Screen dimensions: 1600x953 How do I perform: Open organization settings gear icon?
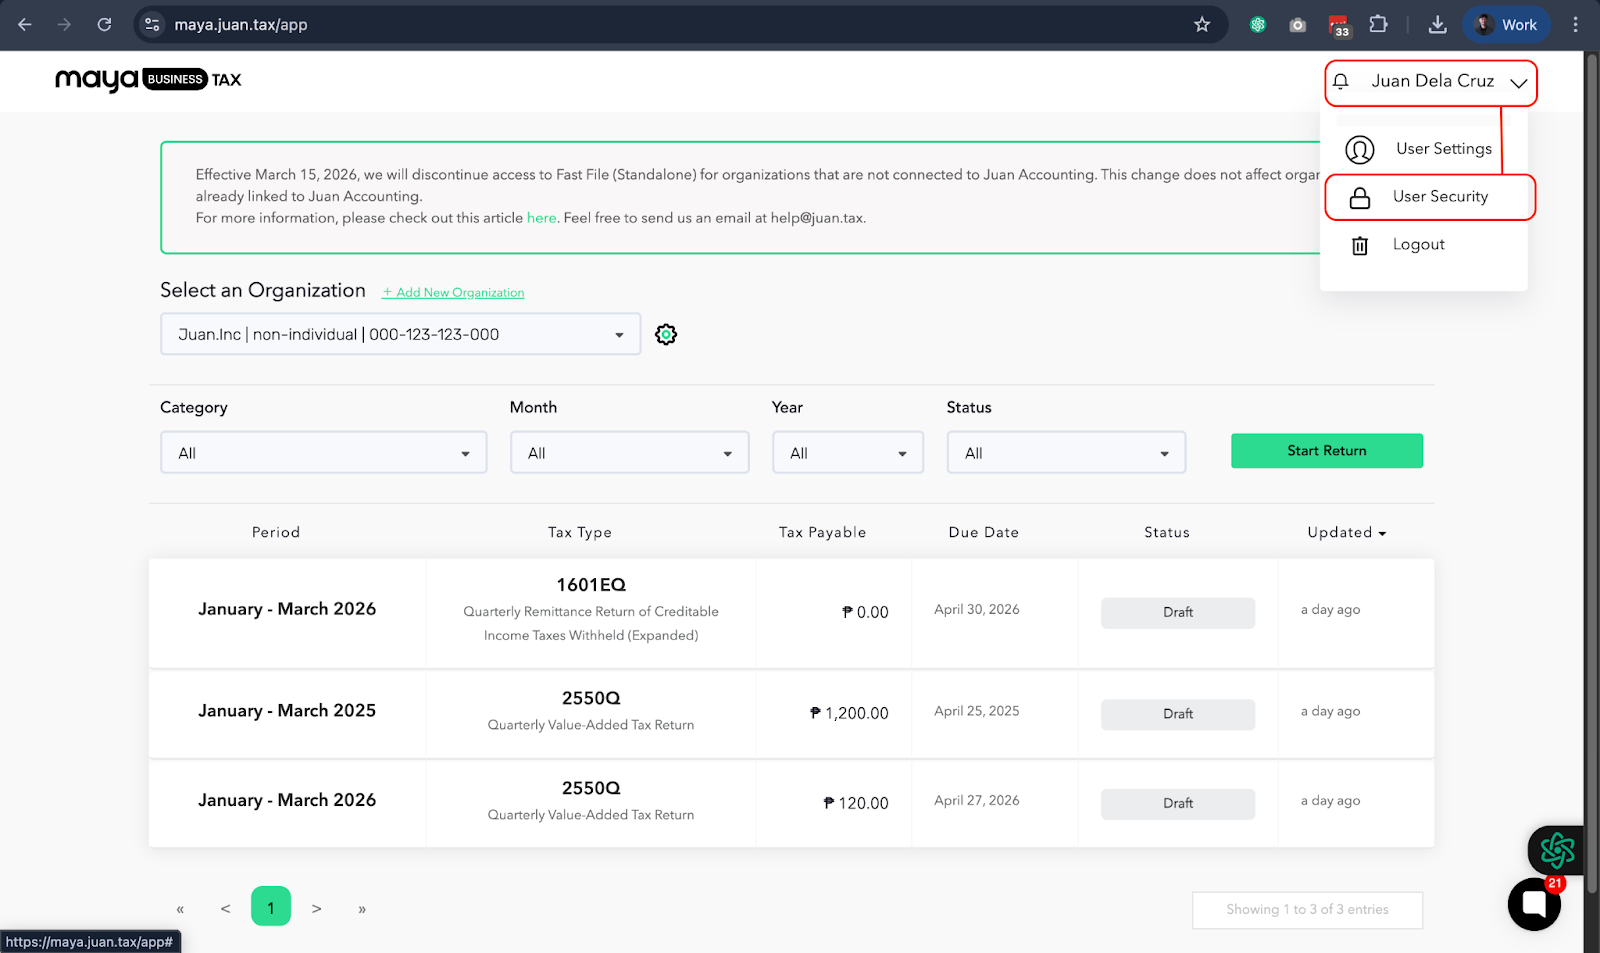pyautogui.click(x=666, y=335)
